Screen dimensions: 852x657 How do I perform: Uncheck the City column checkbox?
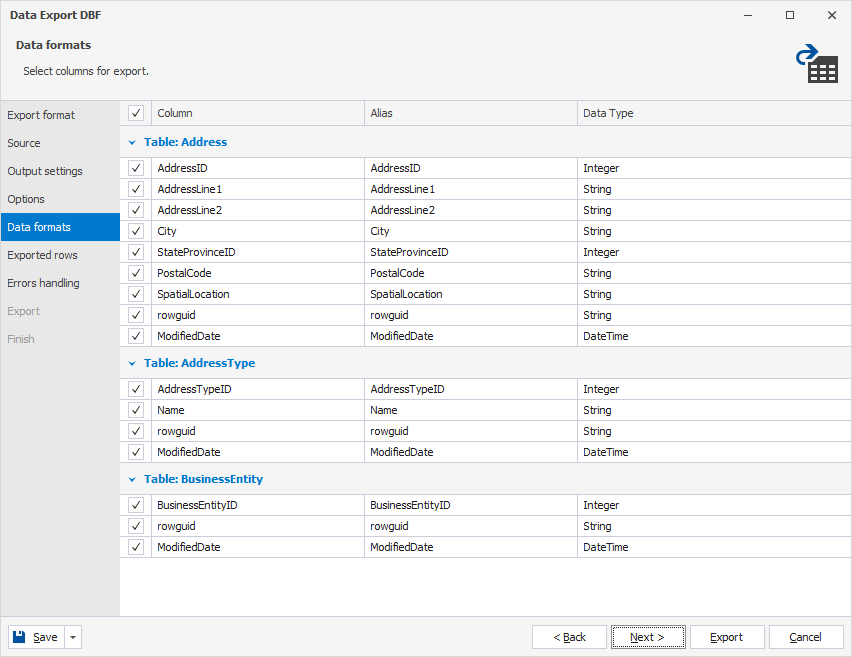136,231
